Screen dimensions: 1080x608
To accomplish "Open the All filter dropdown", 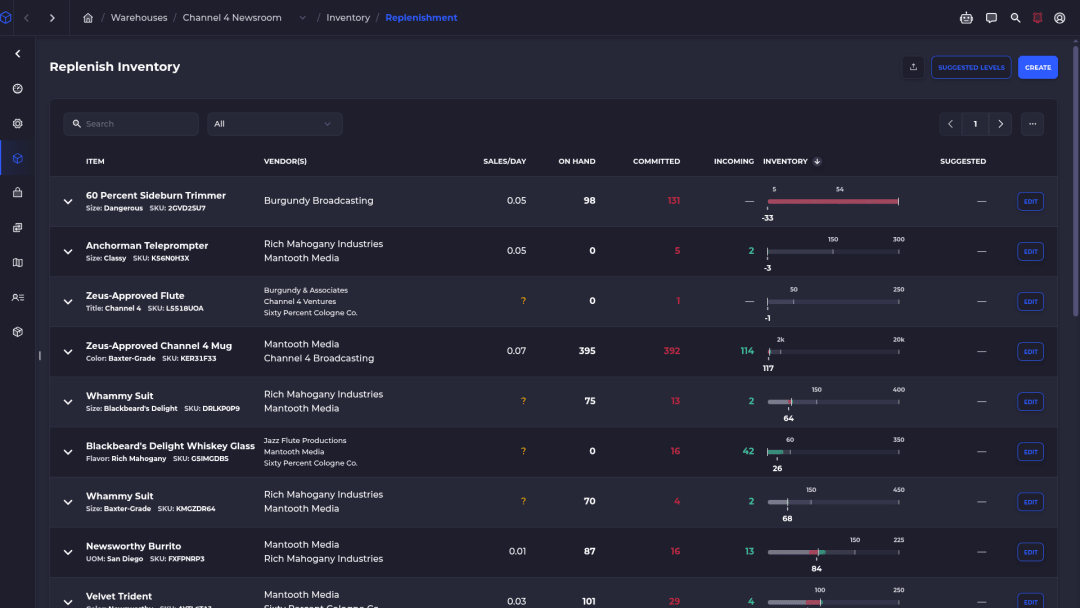I will [x=275, y=124].
